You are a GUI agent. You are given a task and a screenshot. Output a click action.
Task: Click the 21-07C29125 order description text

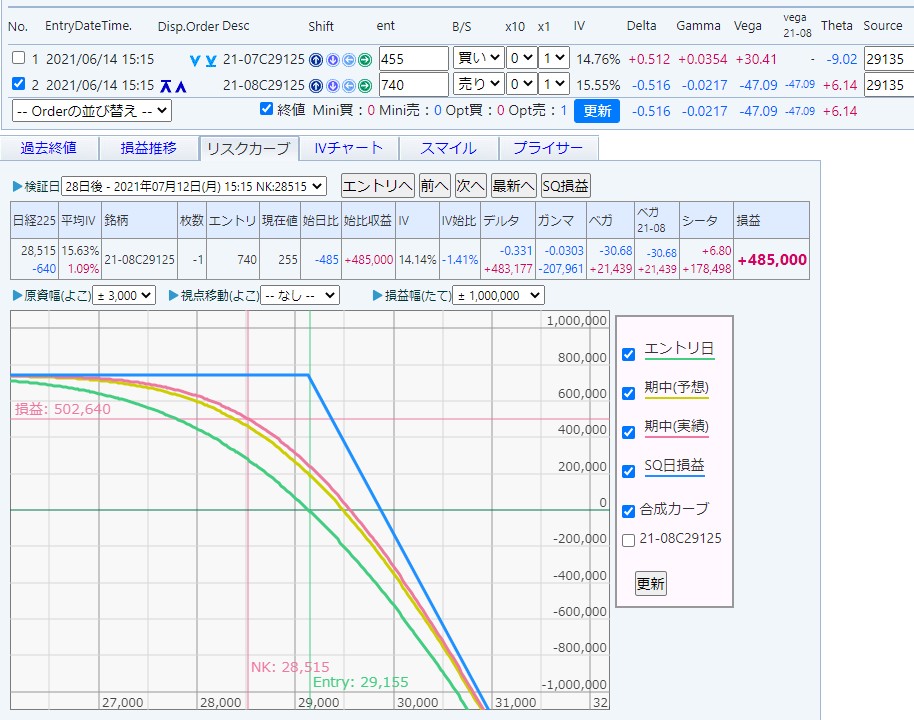pyautogui.click(x=264, y=59)
